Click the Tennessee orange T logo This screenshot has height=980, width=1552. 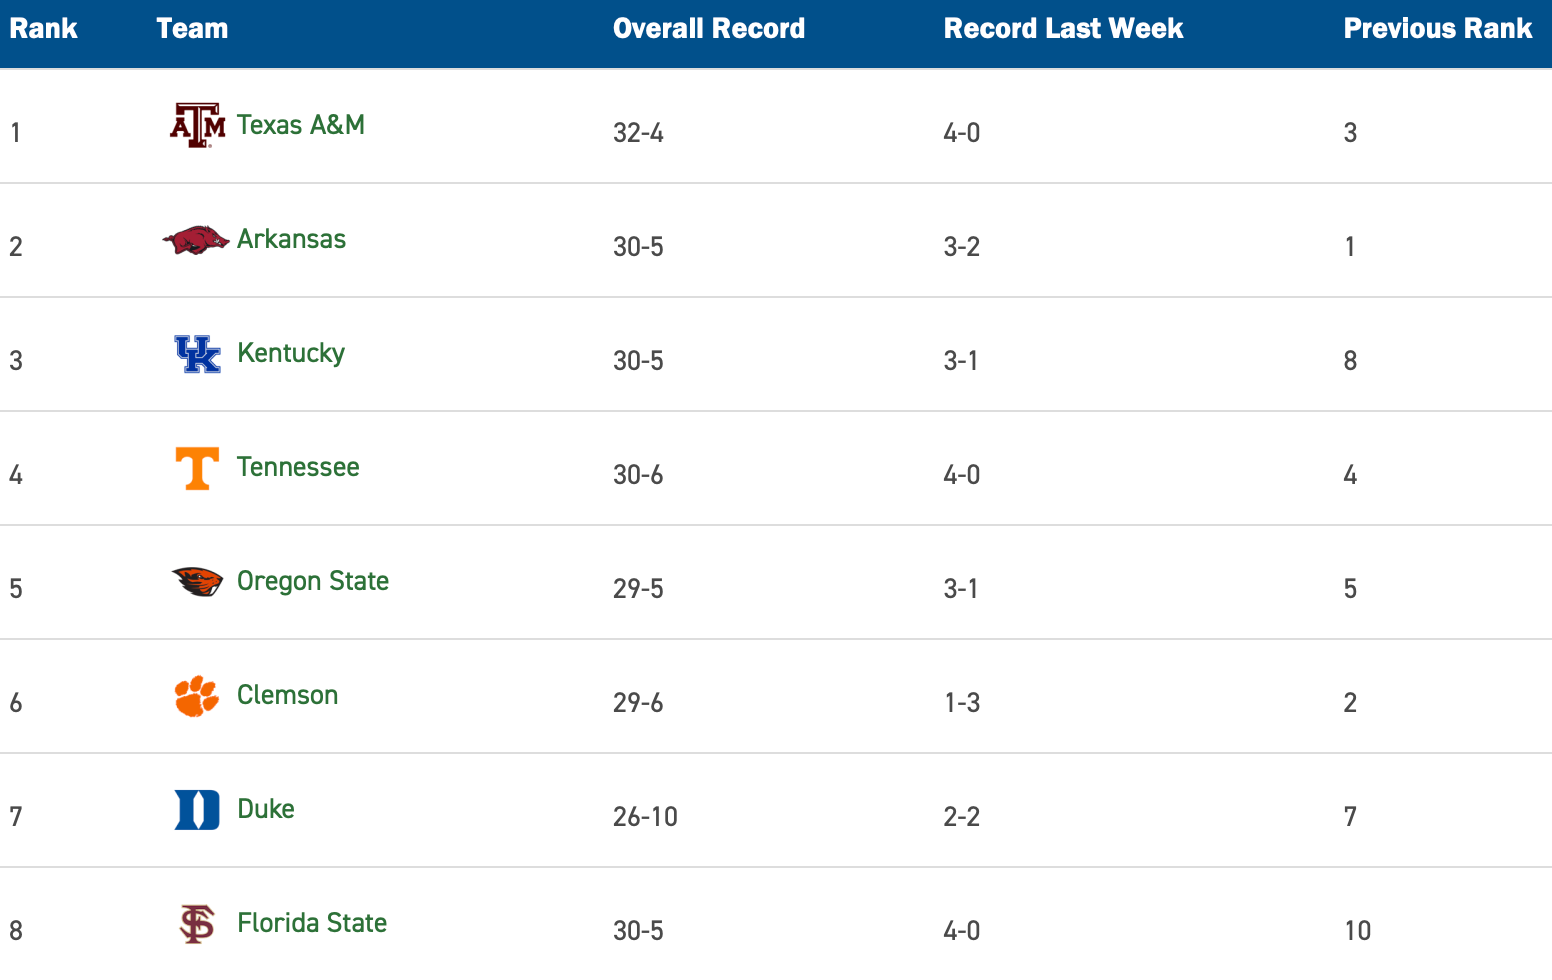[197, 468]
